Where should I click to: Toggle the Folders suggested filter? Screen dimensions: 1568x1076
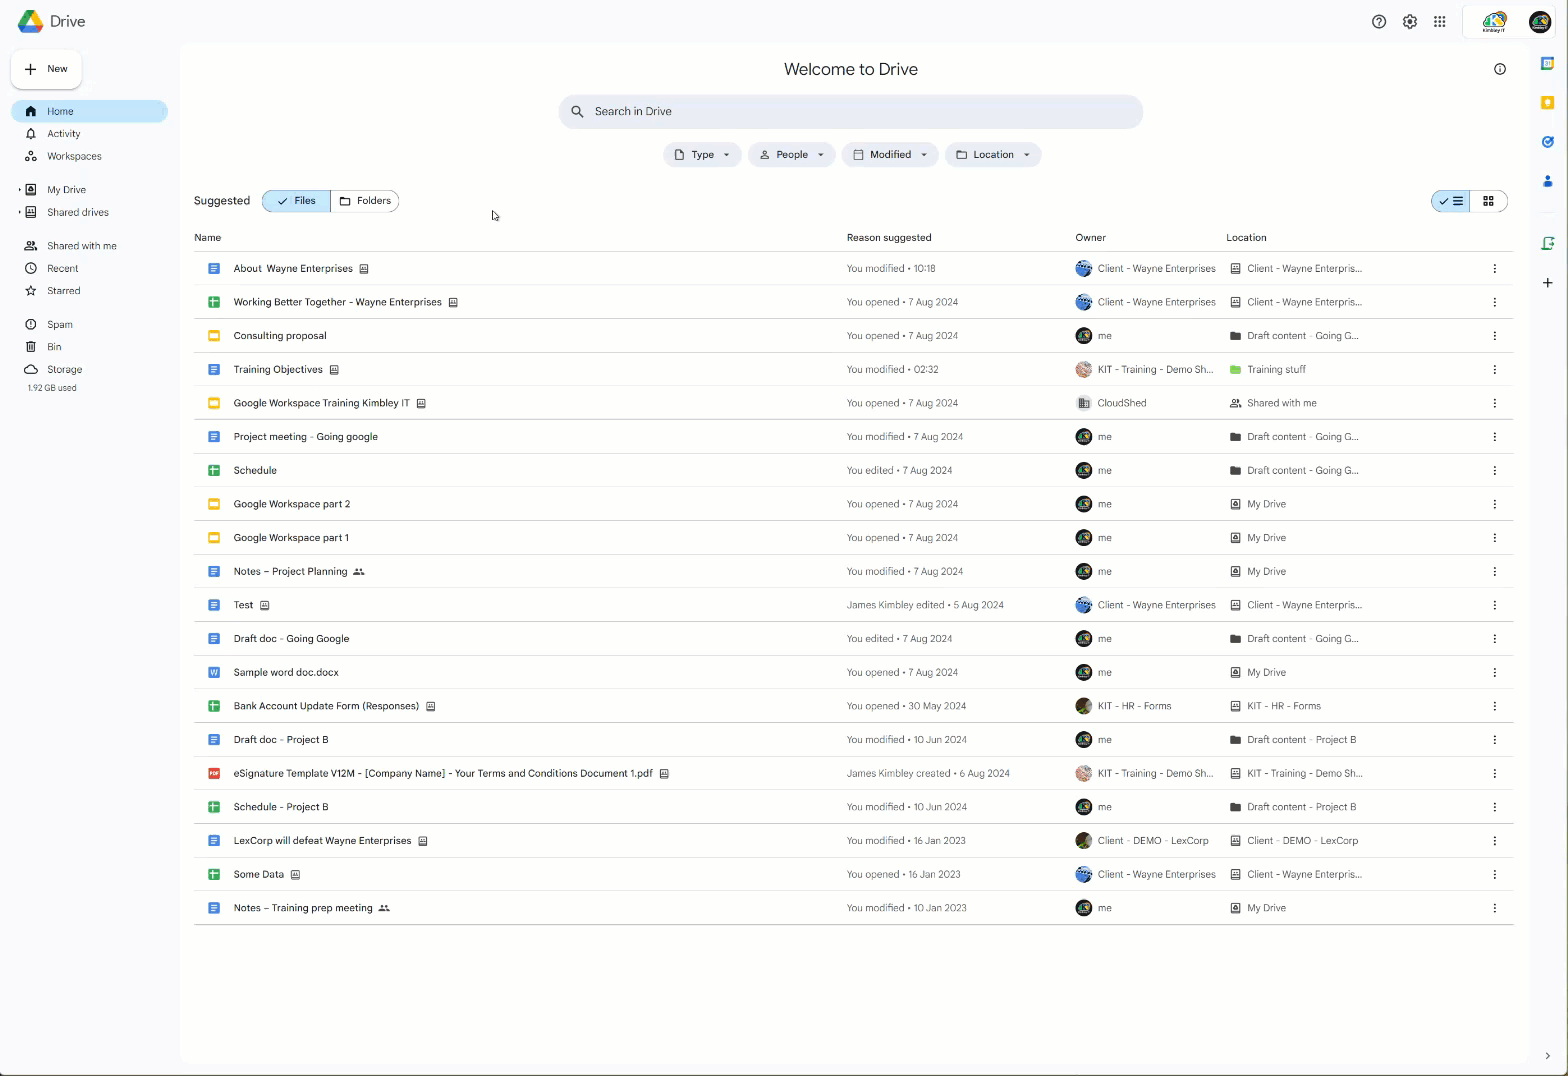pos(365,201)
